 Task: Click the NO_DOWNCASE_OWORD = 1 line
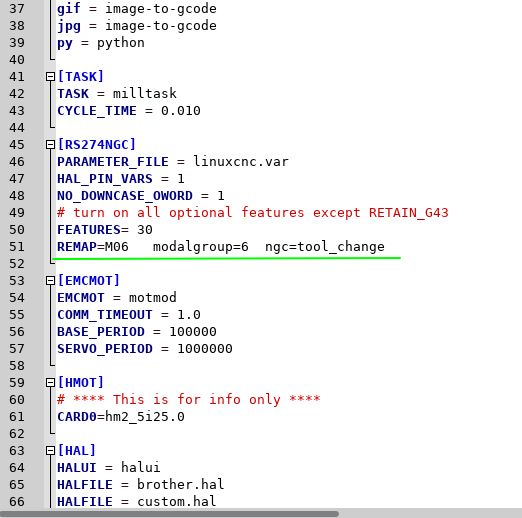pyautogui.click(x=141, y=196)
